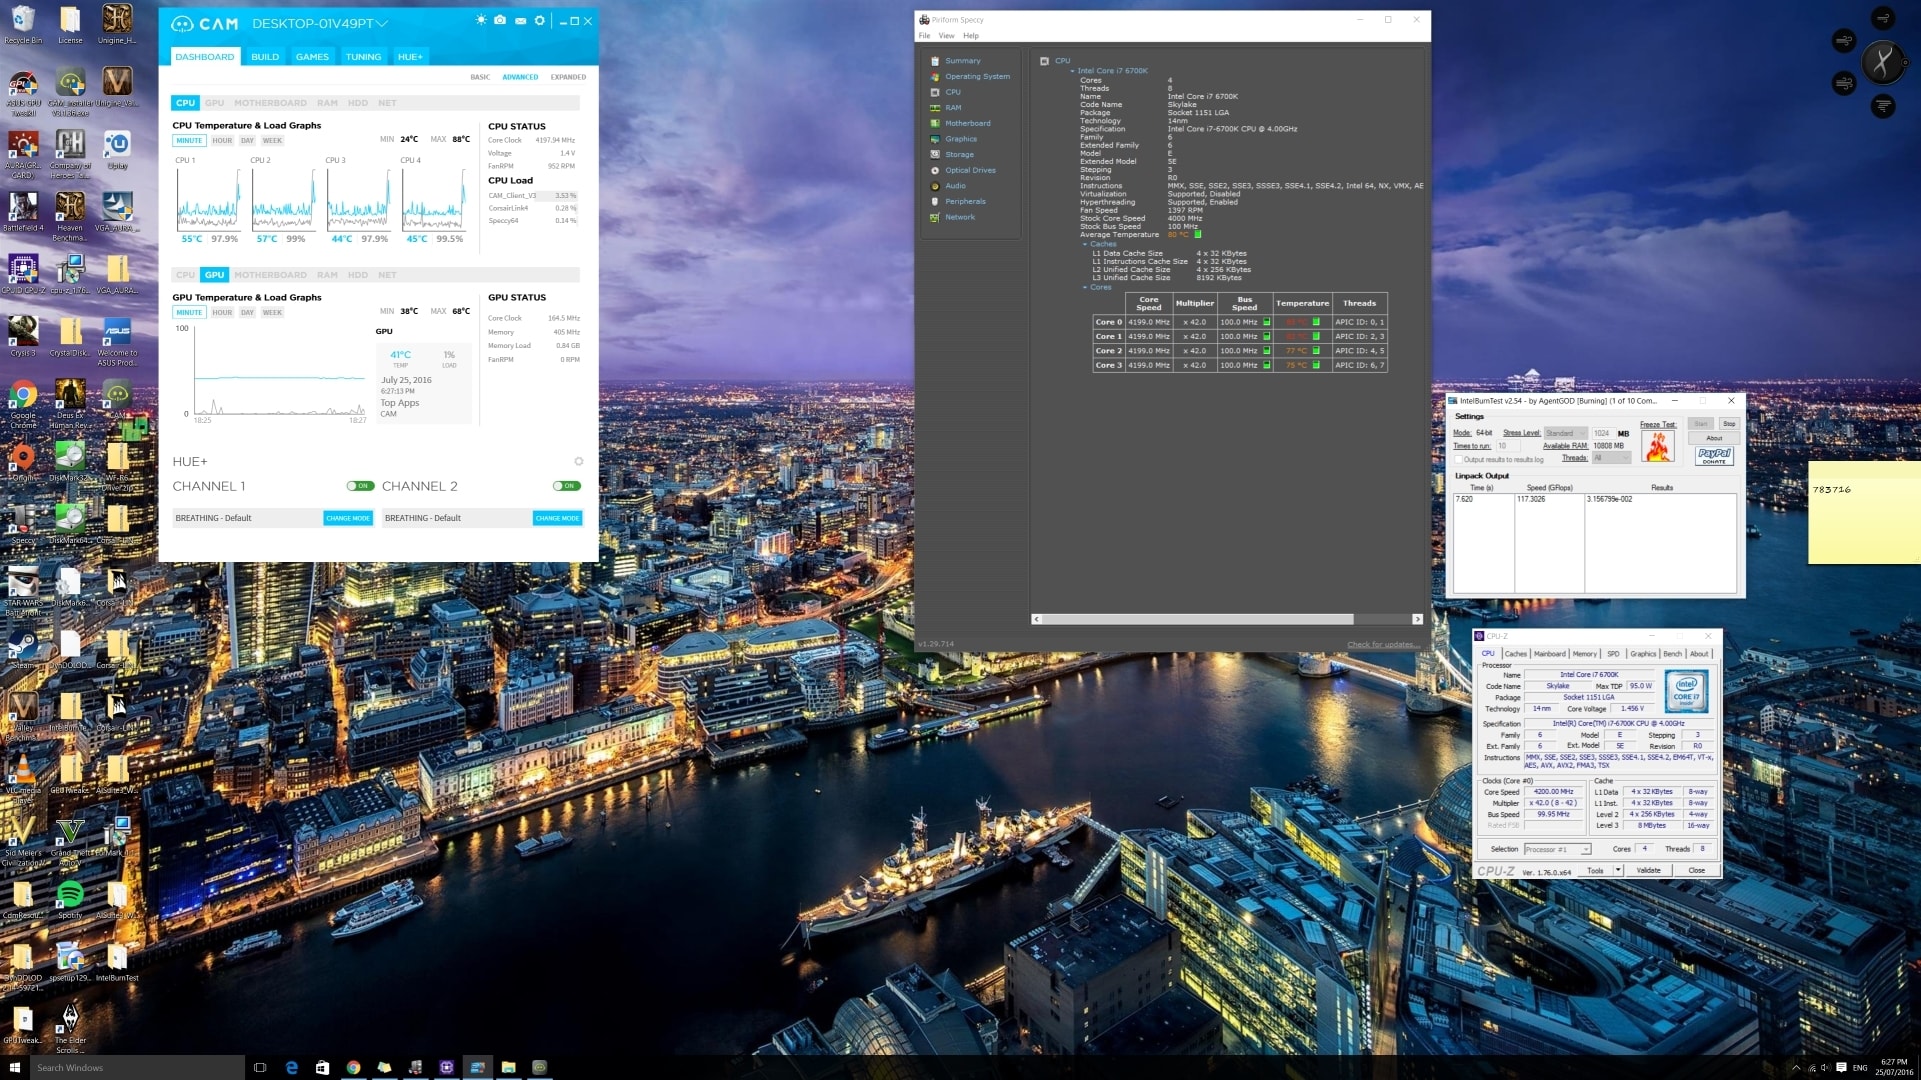Click the PayPal Donate image in IntelBurnTest
This screenshot has width=1921, height=1080.
(1714, 455)
